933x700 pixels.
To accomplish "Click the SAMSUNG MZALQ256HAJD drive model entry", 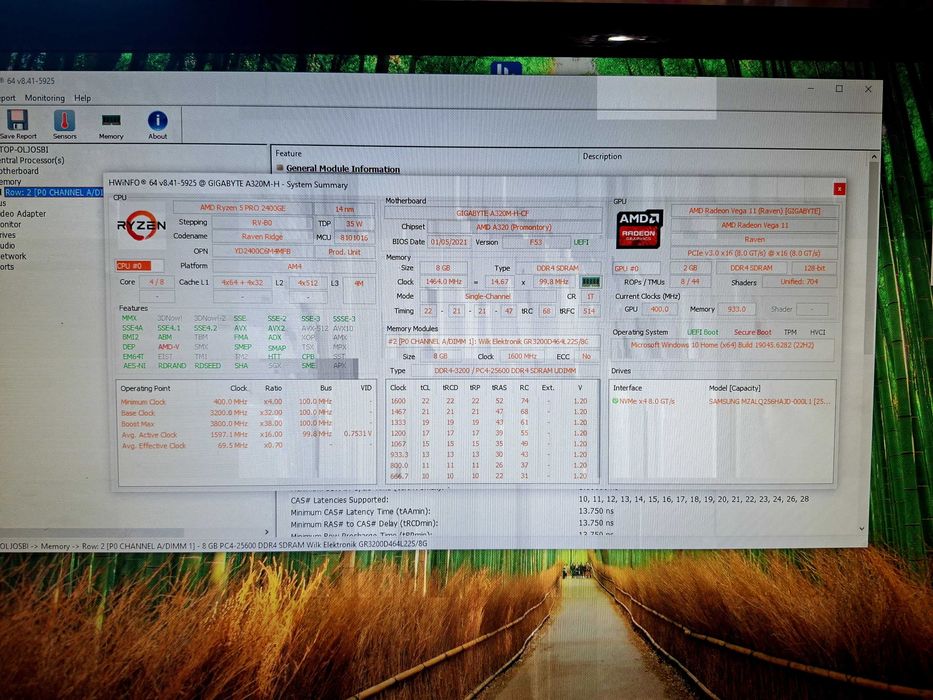I will (x=769, y=402).
